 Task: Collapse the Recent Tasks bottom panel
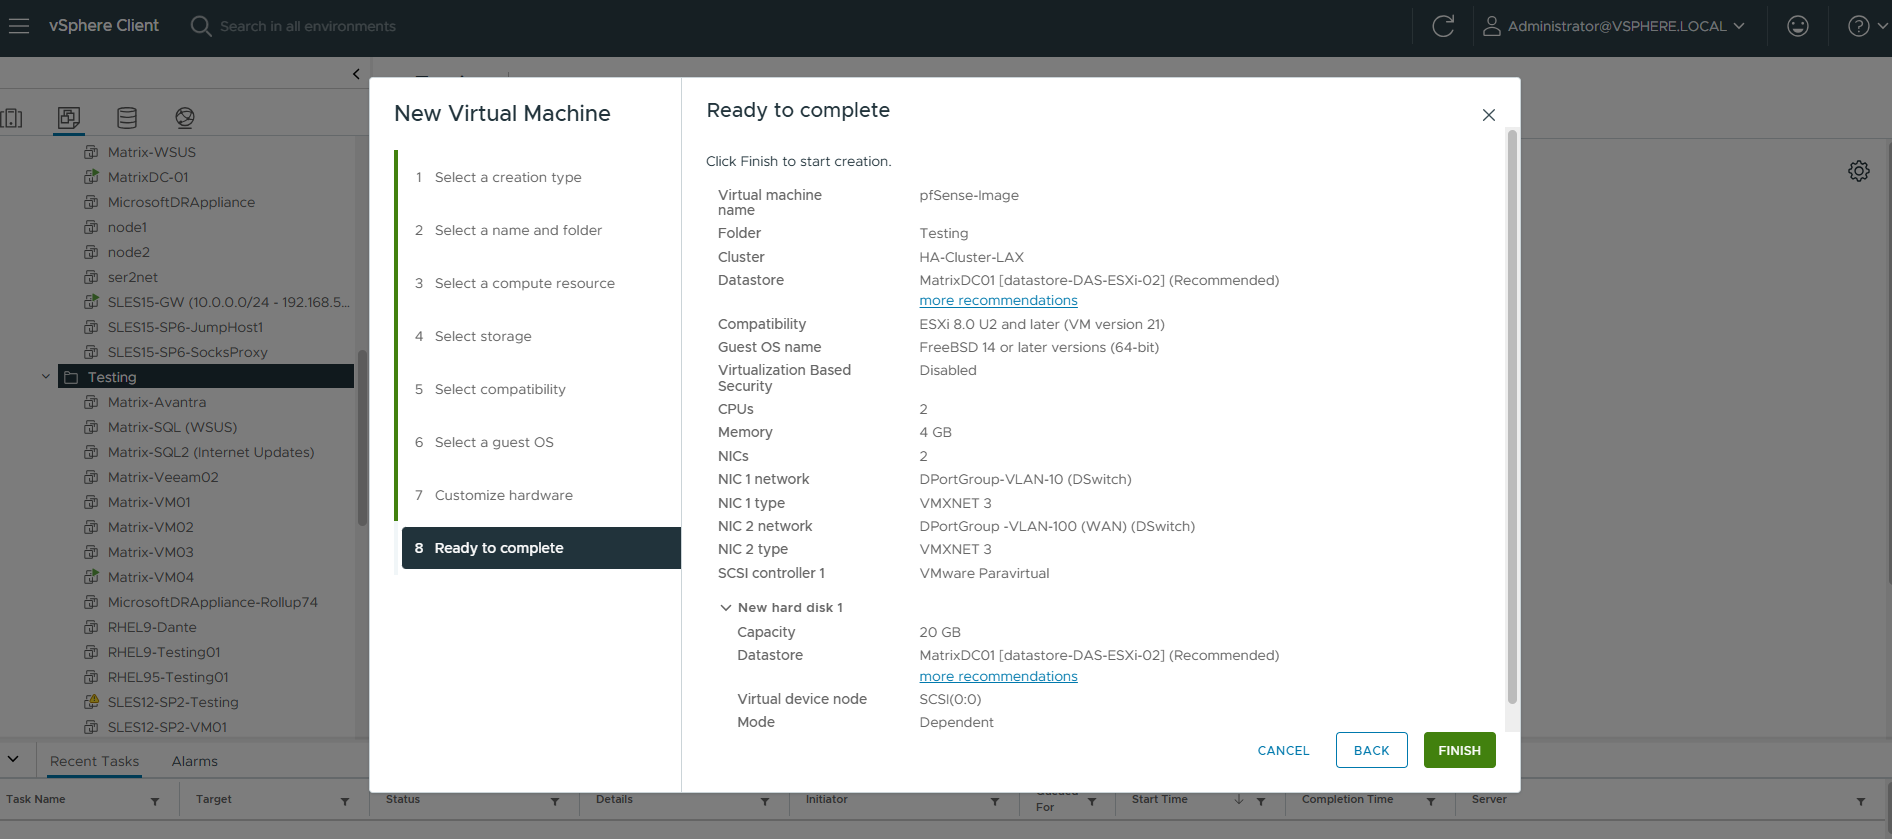(13, 759)
